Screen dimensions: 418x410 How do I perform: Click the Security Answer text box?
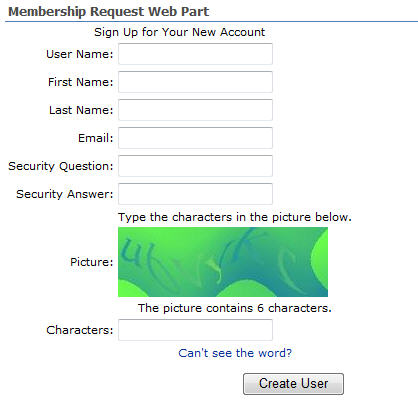coord(195,194)
